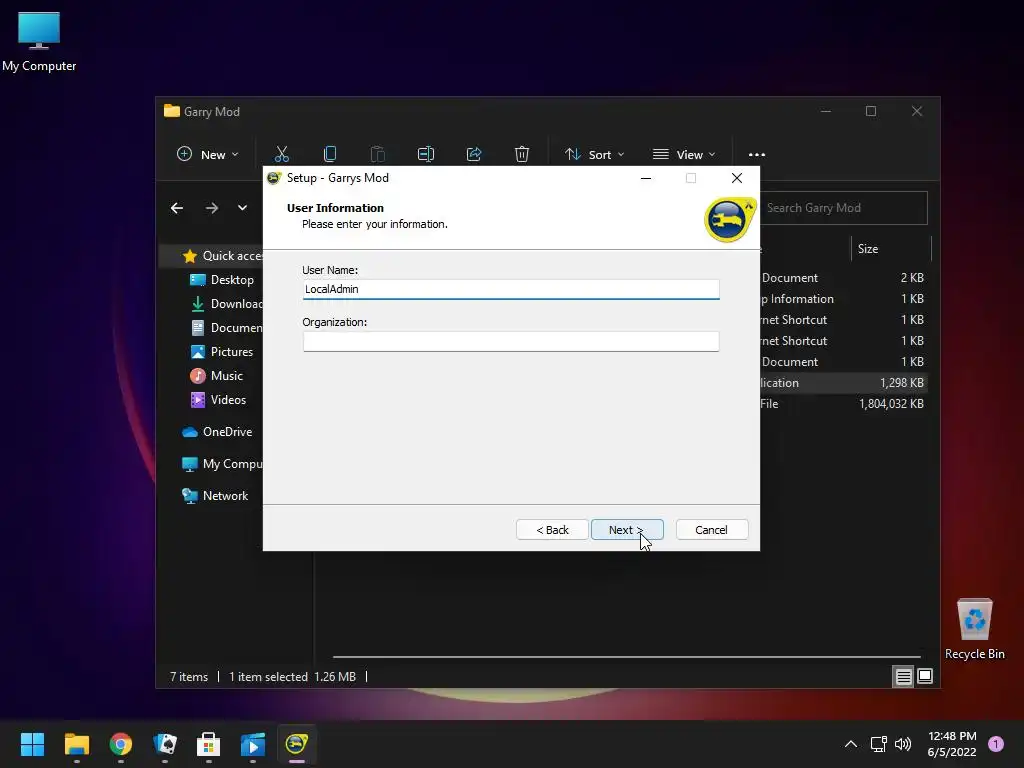Select Network in the navigation pane
Viewport: 1024px width, 768px height.
[215, 496]
